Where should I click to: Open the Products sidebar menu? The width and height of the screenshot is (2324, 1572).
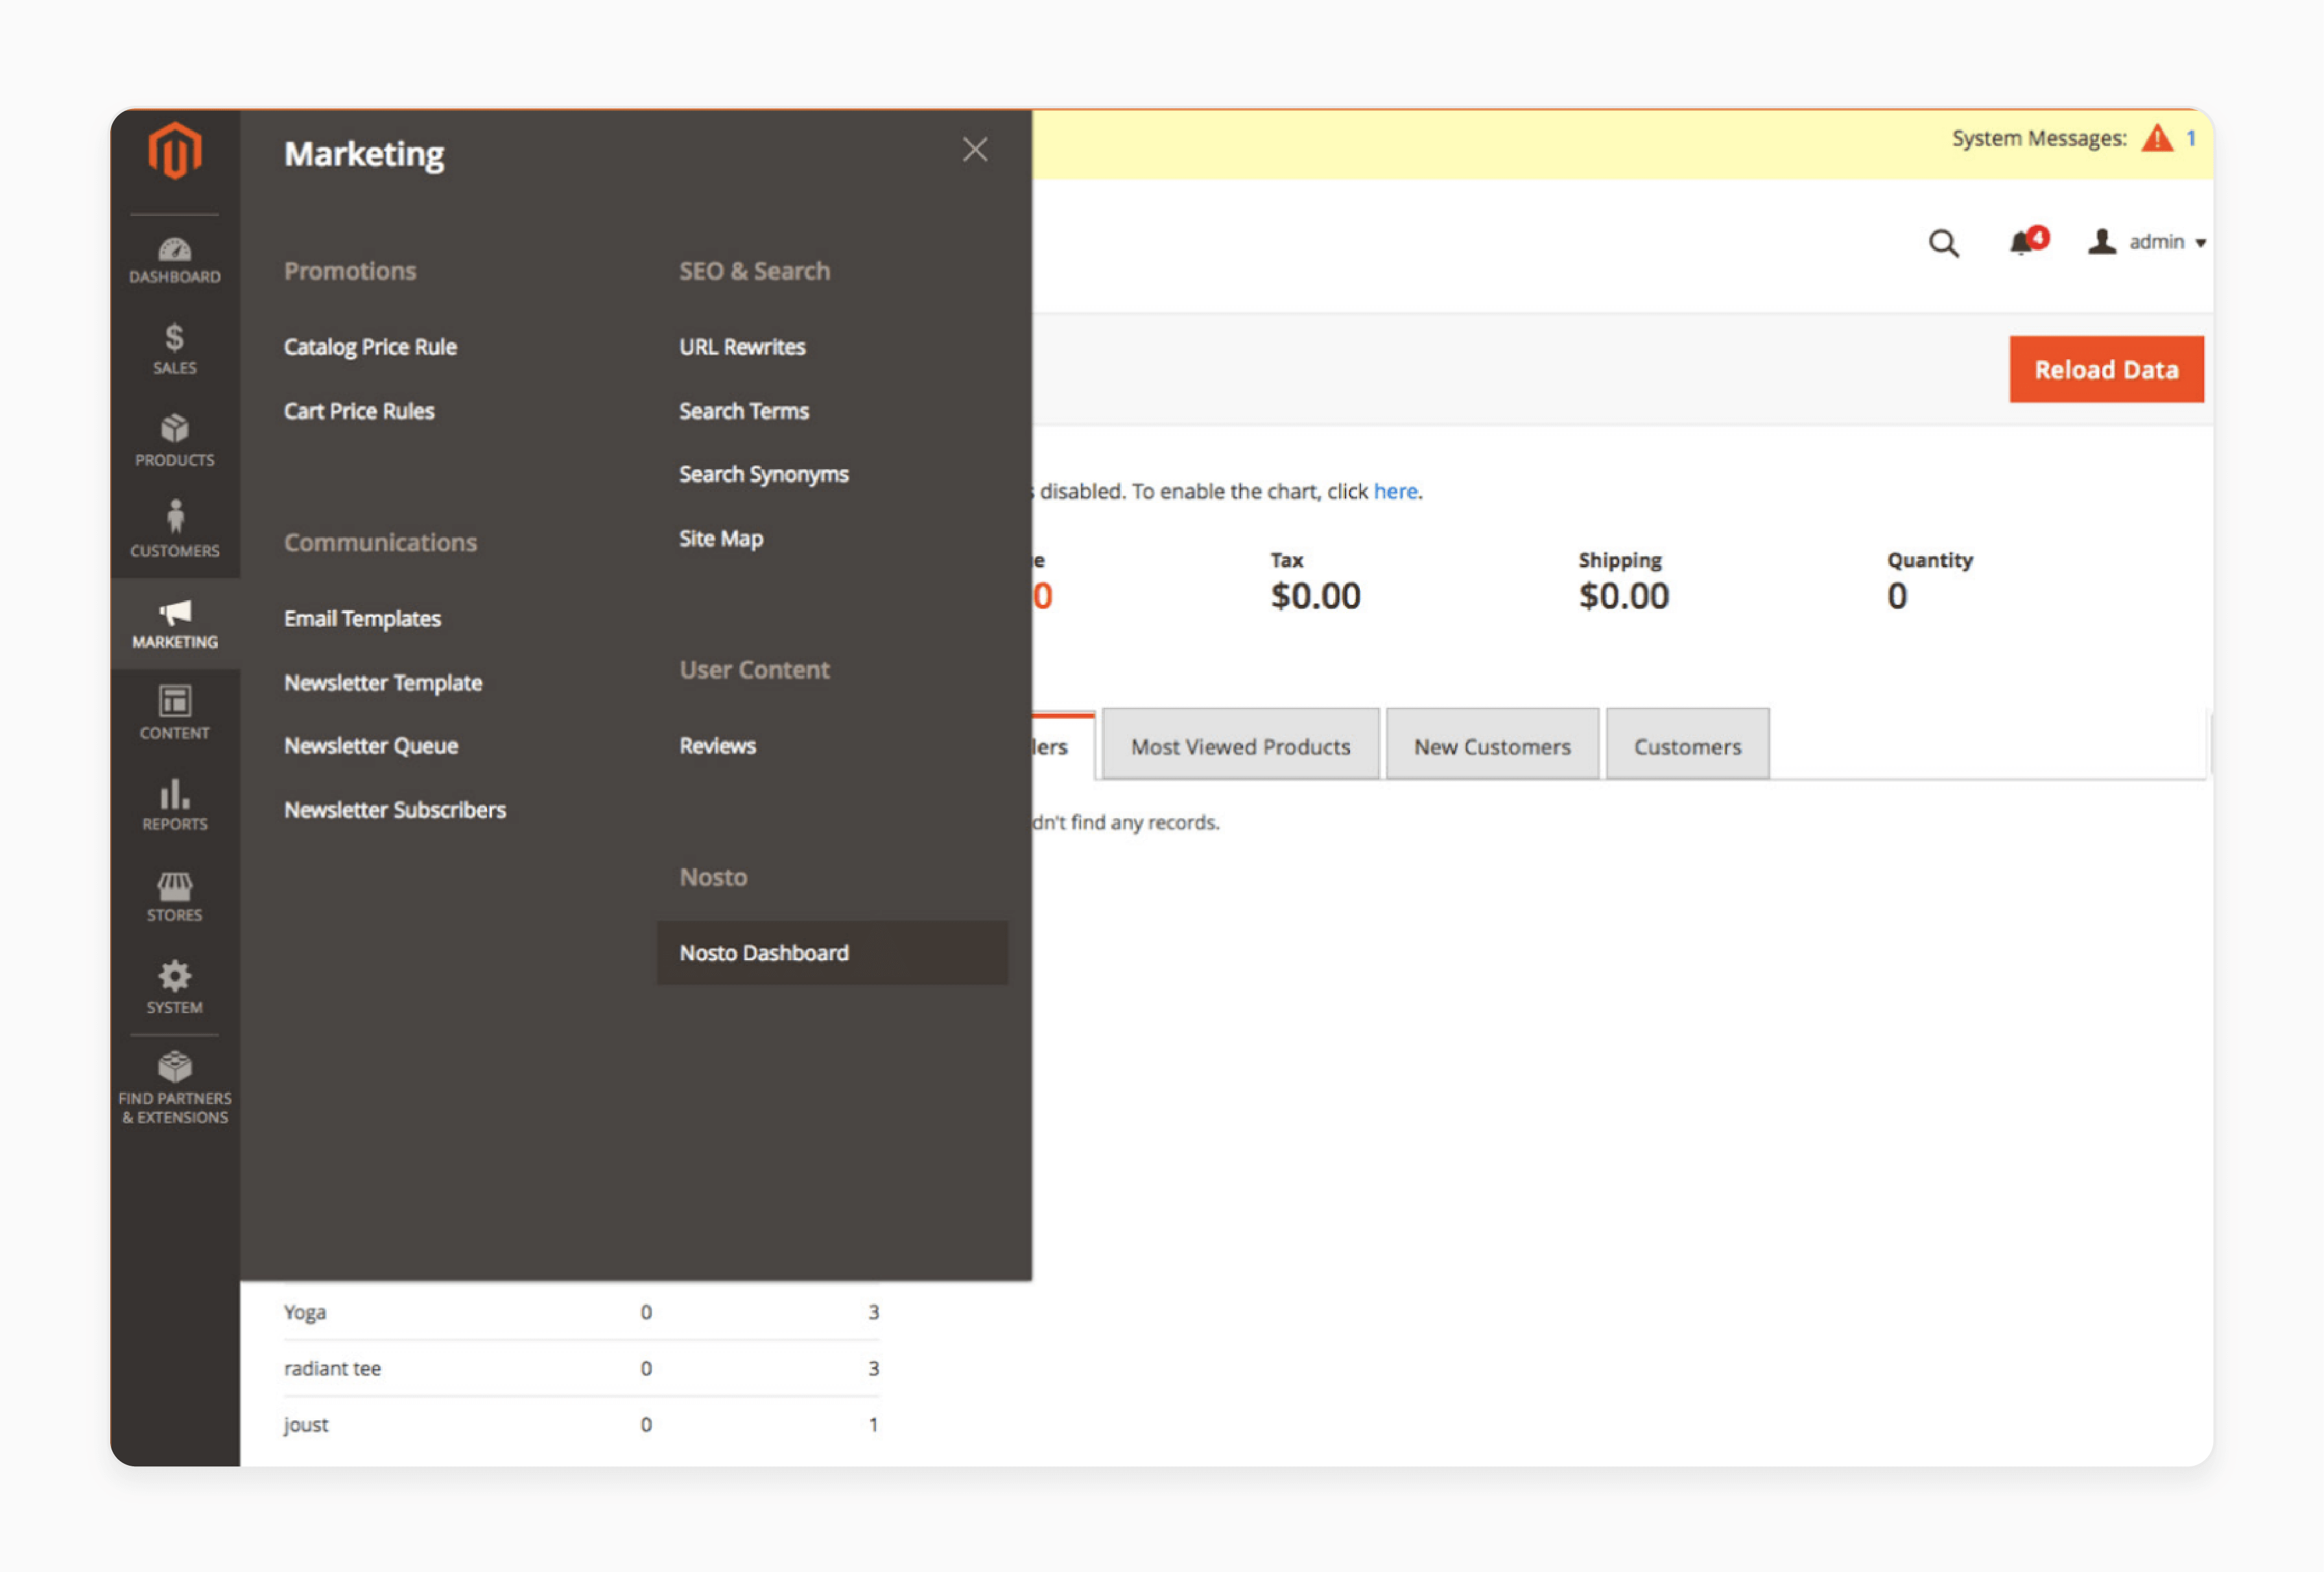(x=175, y=441)
